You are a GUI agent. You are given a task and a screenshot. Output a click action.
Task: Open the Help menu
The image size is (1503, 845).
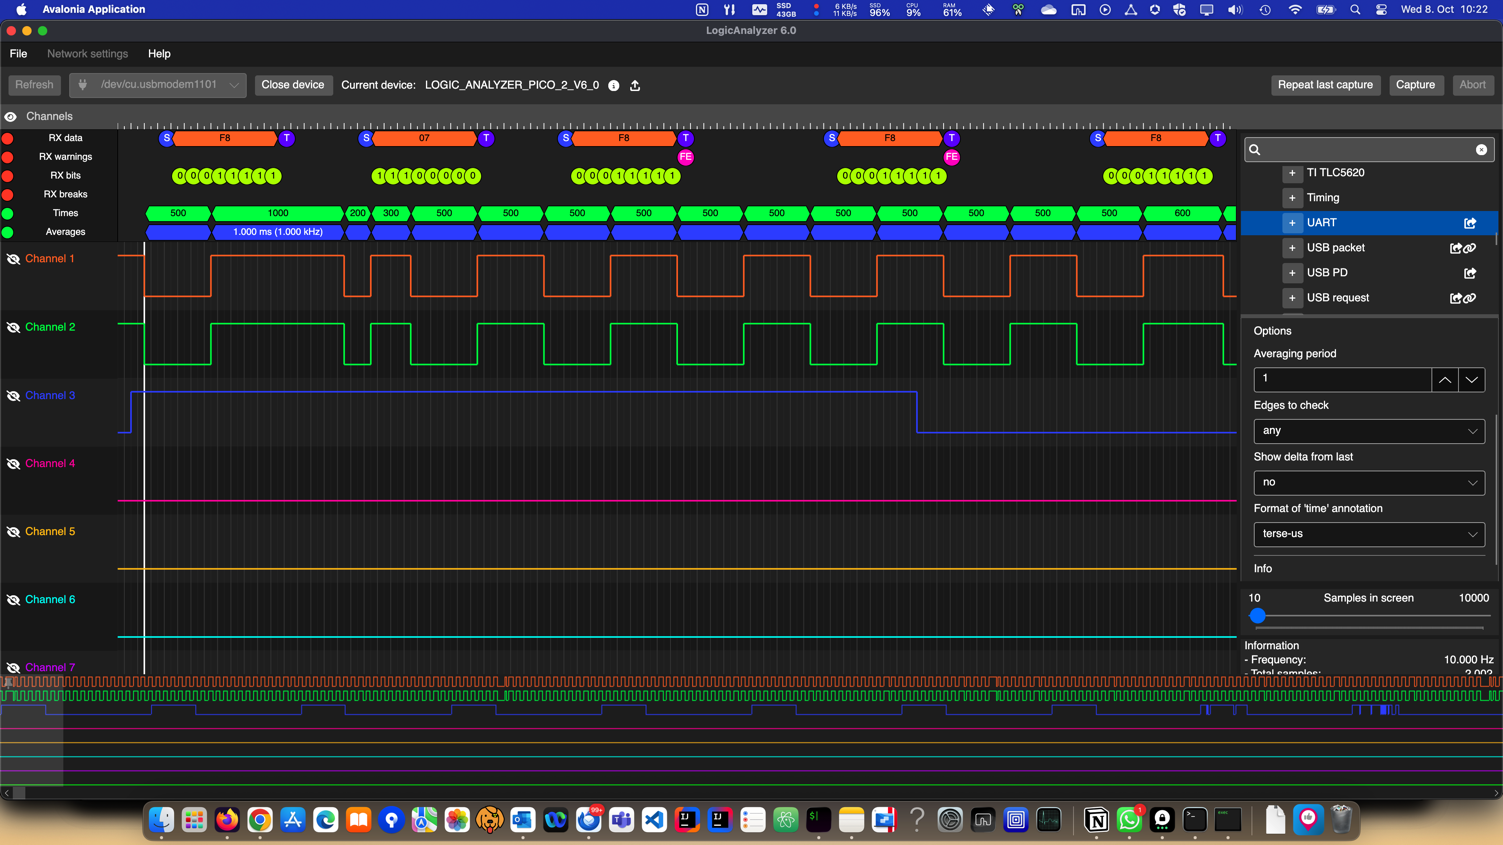[x=159, y=54]
